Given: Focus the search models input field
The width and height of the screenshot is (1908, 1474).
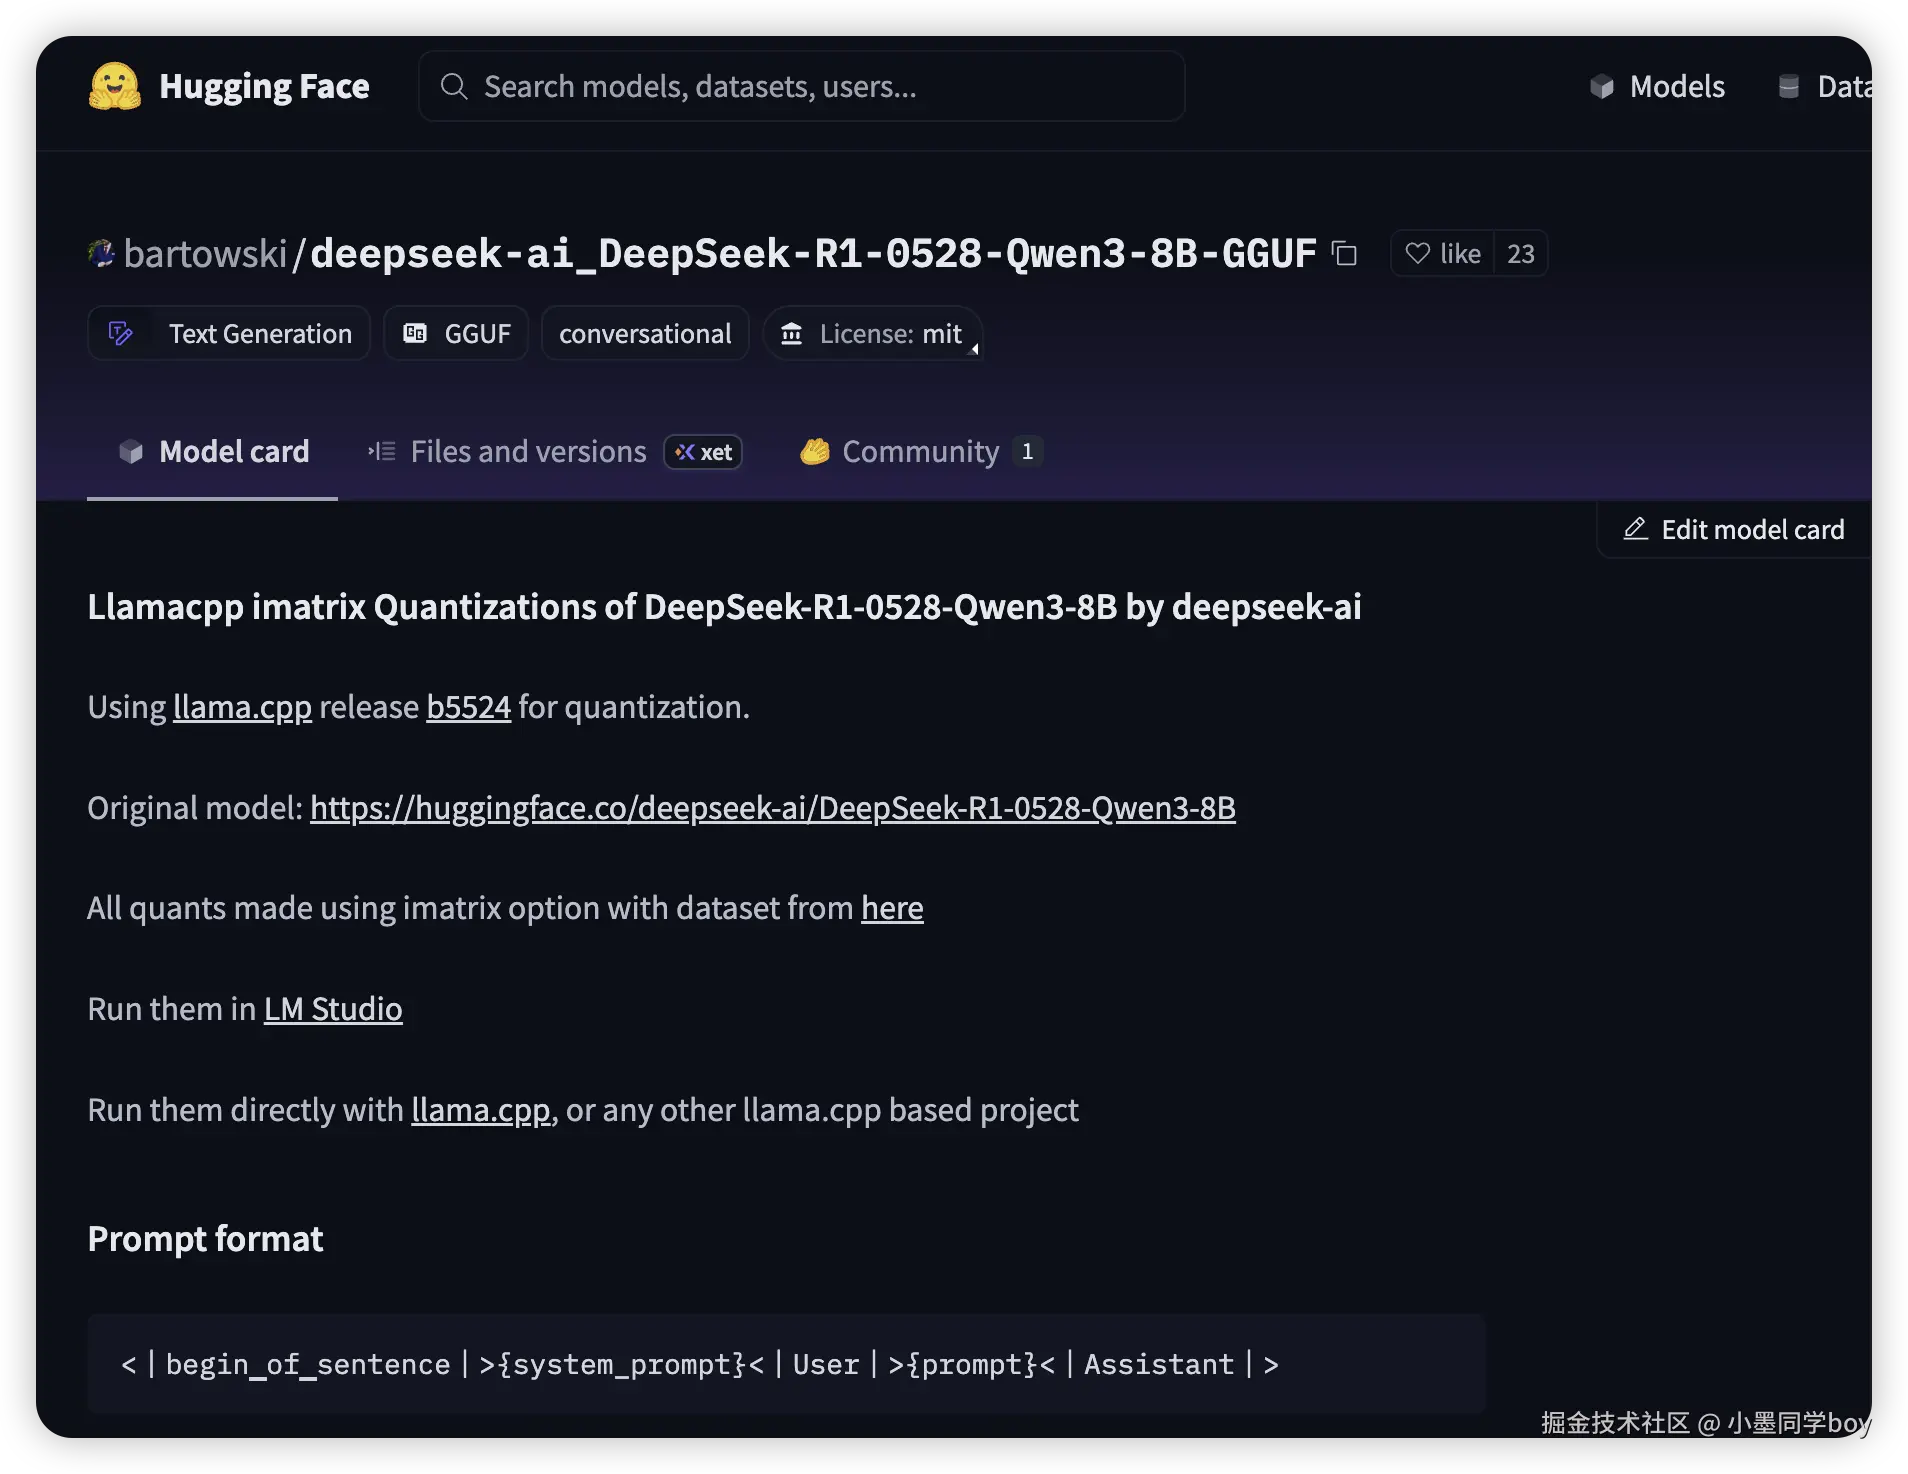Looking at the screenshot, I should [x=820, y=87].
